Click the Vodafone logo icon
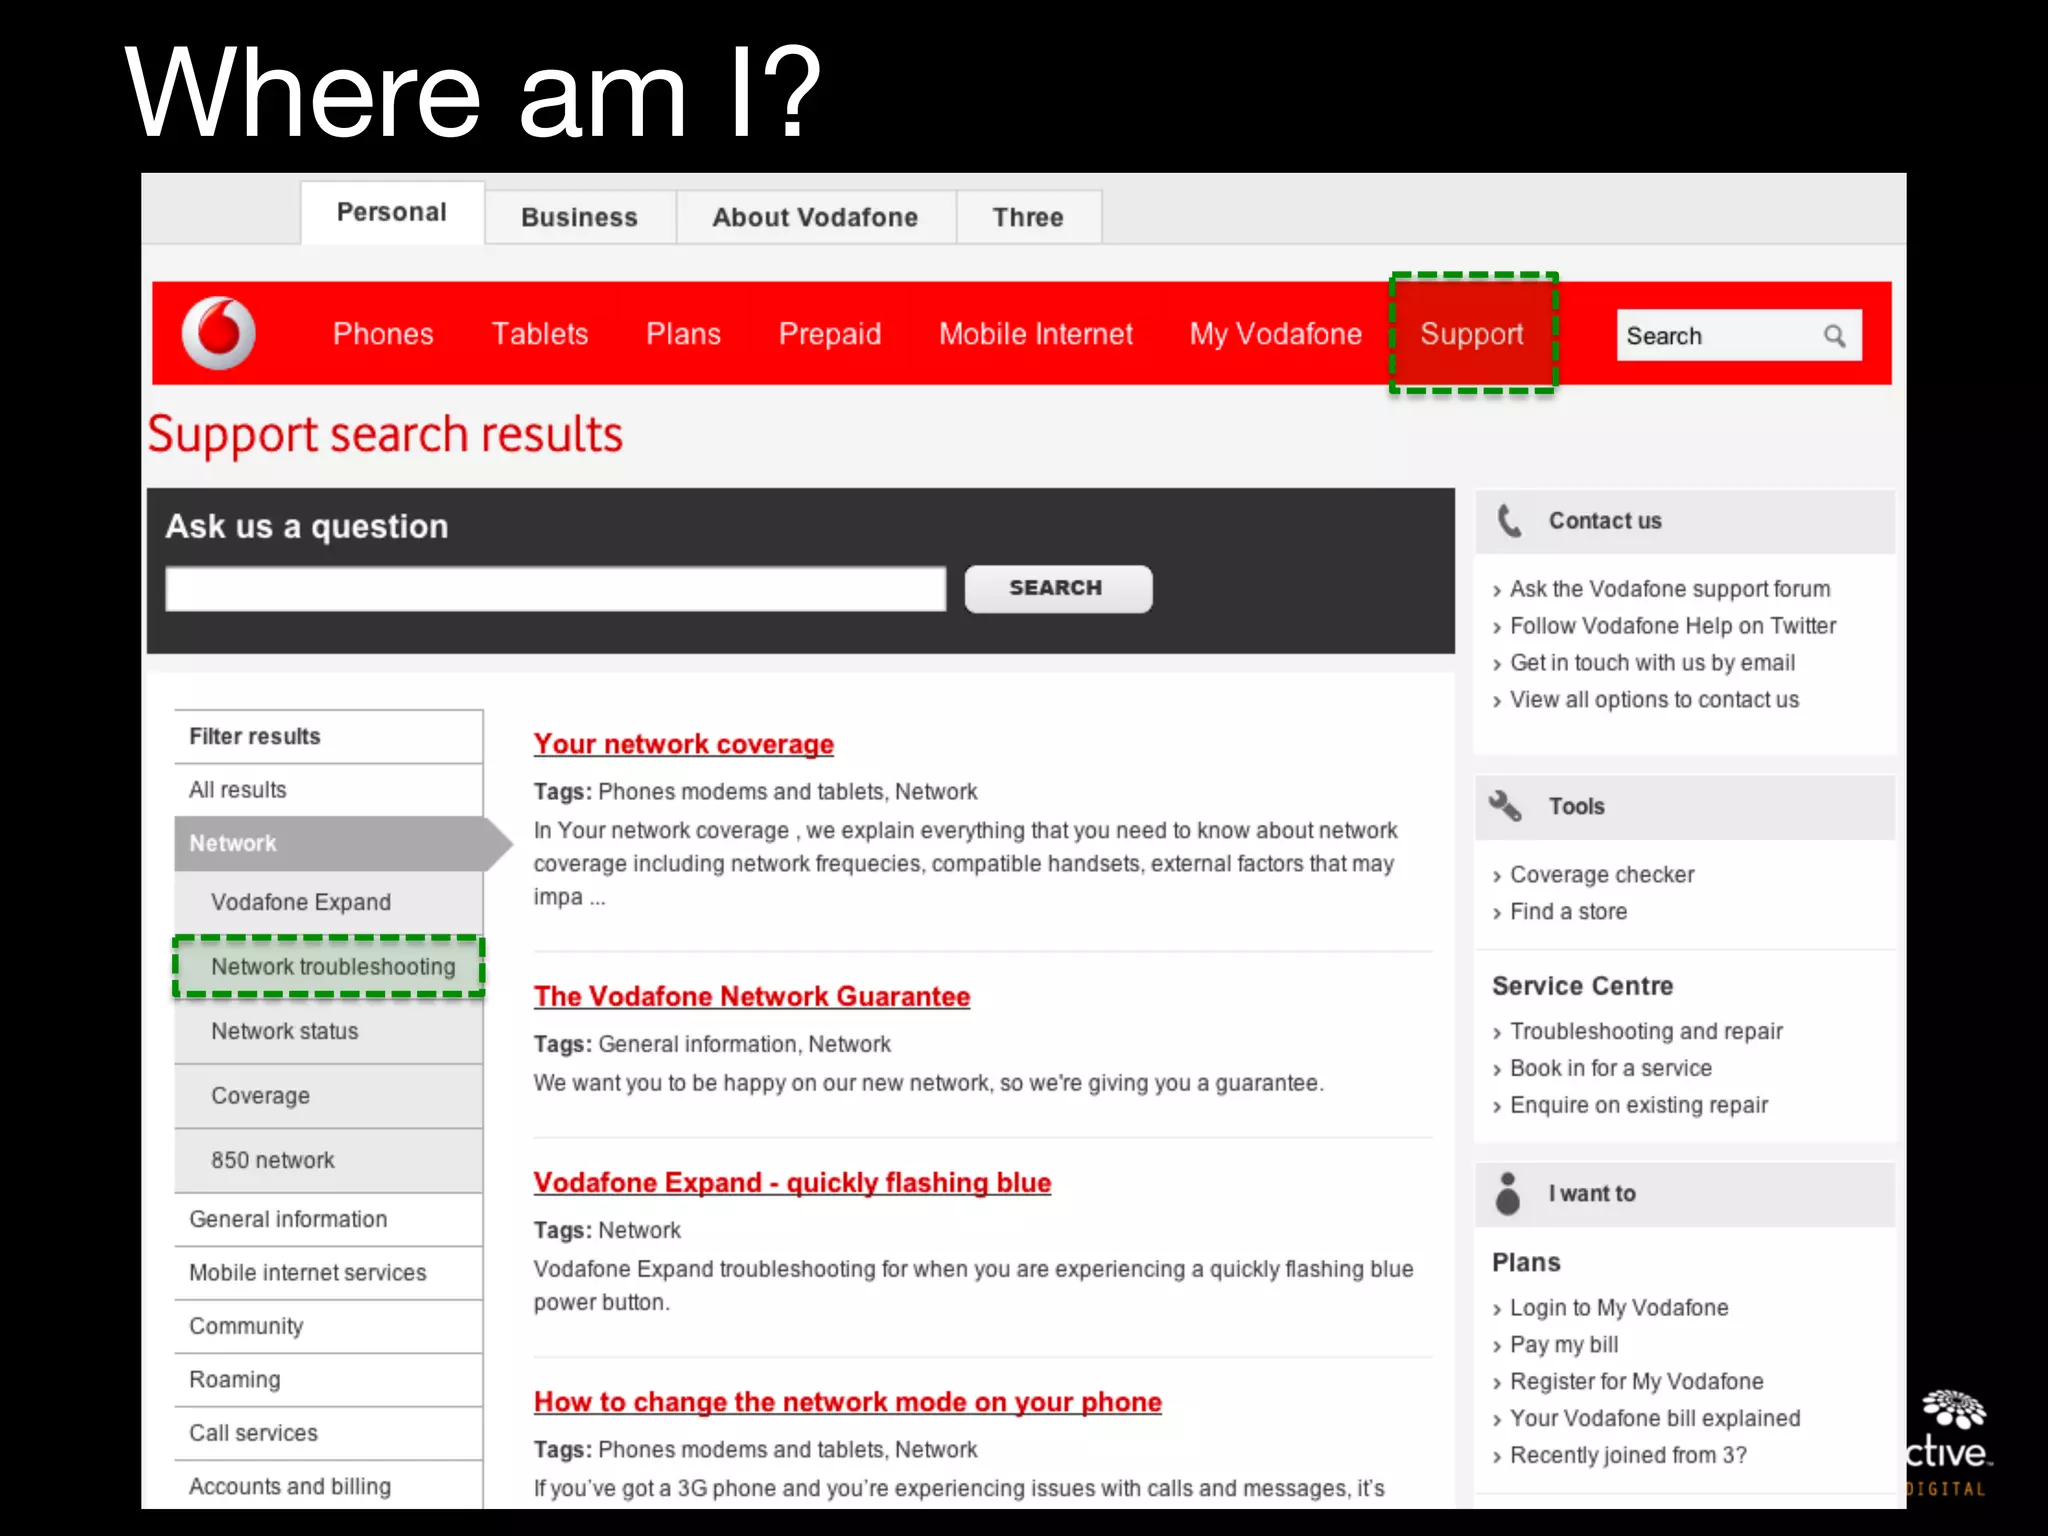 tap(218, 333)
